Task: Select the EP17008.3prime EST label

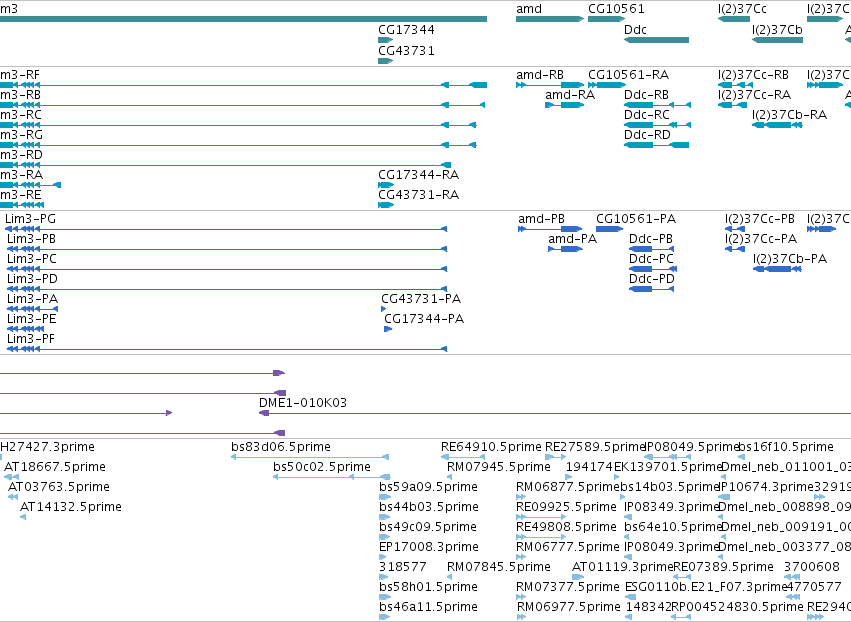Action: (x=429, y=547)
